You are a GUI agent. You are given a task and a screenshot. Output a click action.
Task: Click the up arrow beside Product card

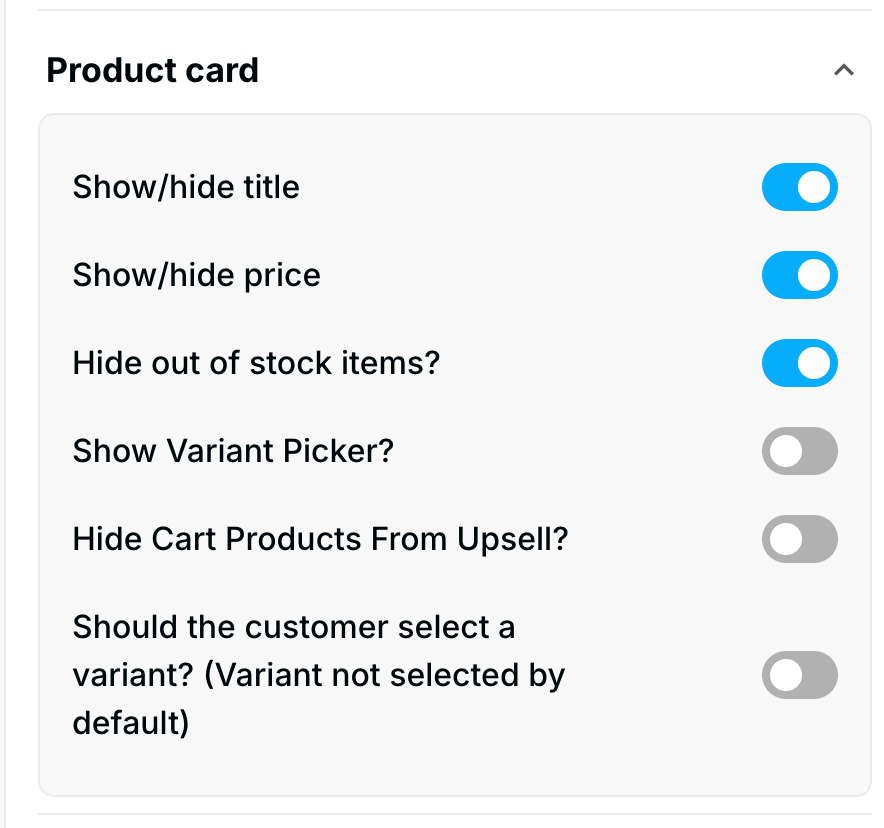click(843, 70)
